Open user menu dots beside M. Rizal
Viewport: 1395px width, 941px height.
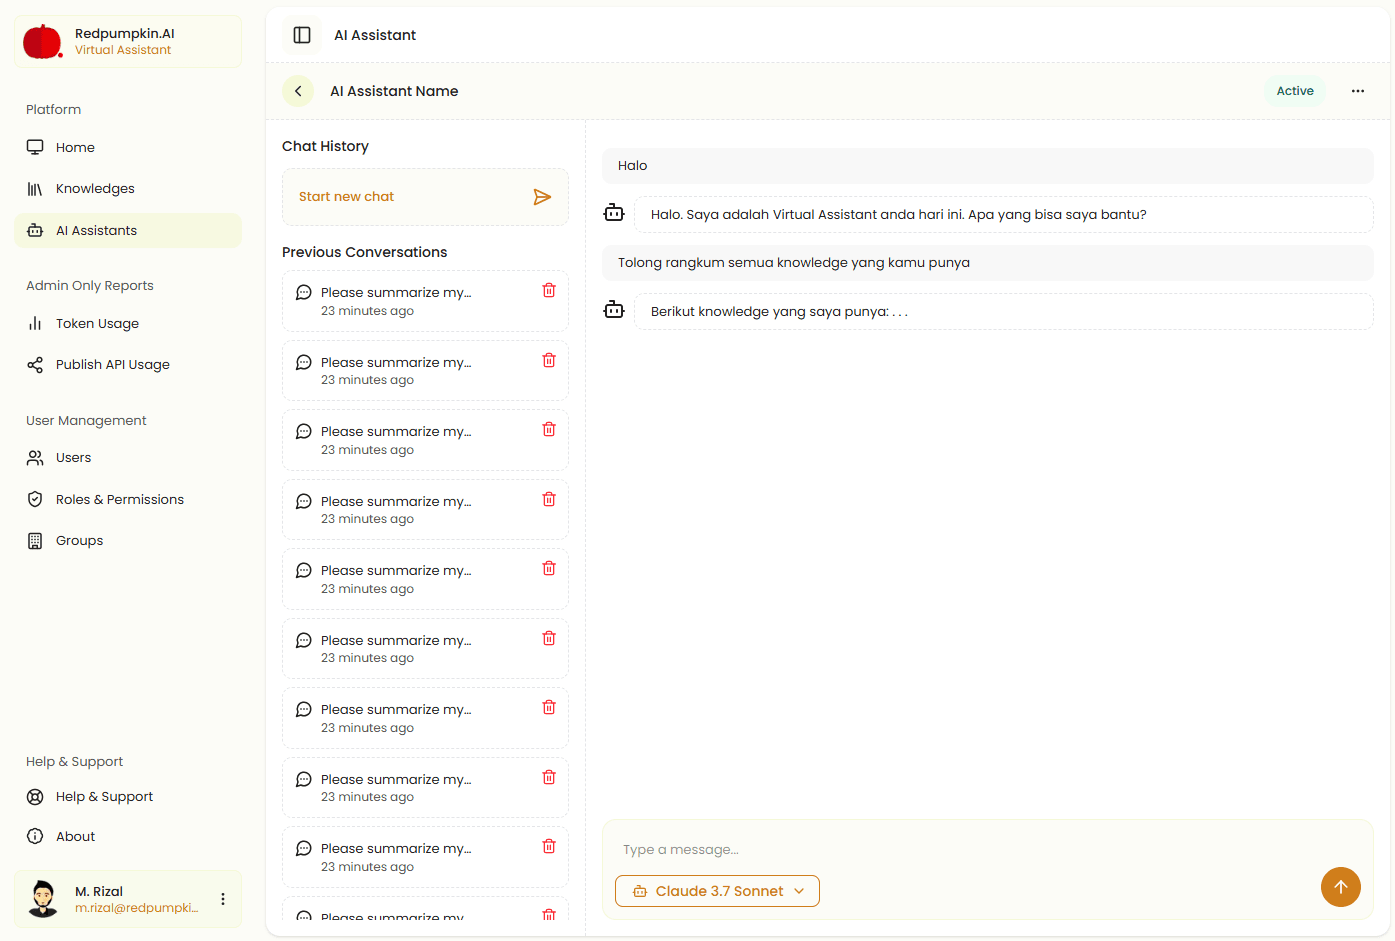click(x=223, y=899)
